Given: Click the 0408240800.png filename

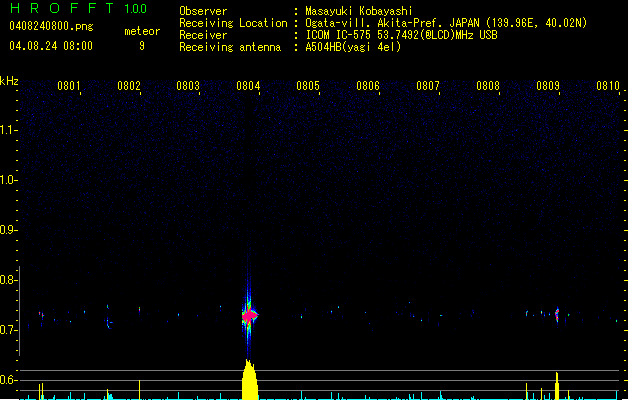Looking at the screenshot, I should [50, 26].
